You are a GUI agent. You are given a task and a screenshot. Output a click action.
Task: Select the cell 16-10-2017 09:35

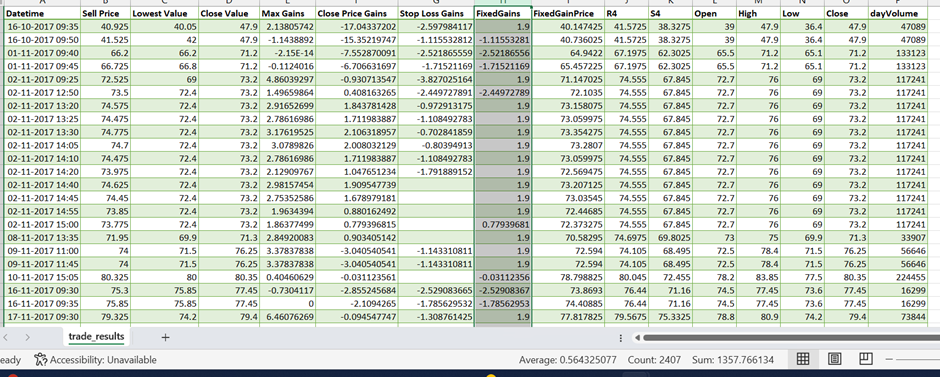42,26
